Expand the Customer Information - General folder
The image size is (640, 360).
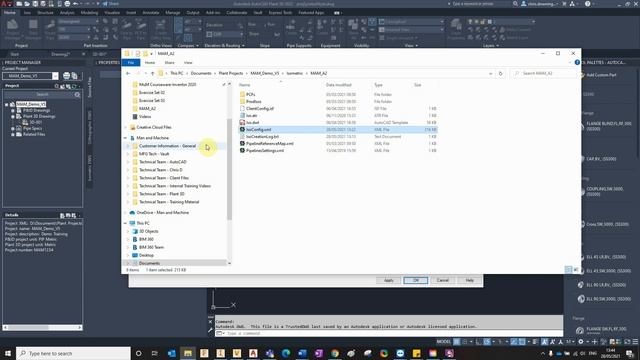pyautogui.click(x=128, y=146)
